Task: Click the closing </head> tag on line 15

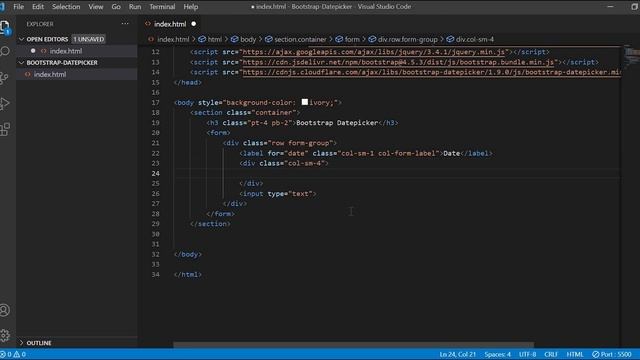Action: [x=188, y=82]
